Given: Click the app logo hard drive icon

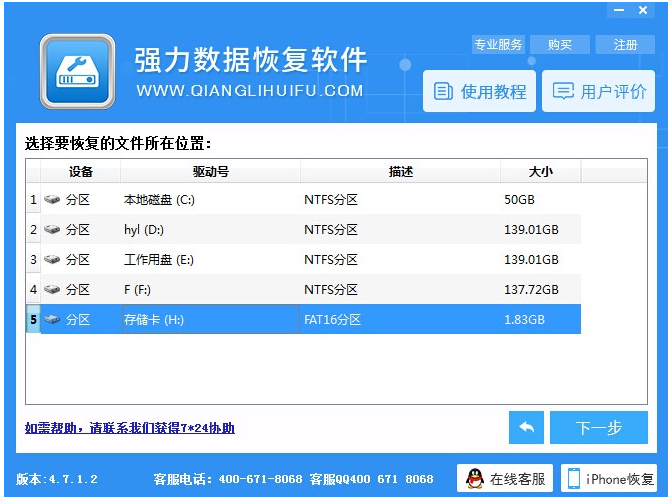Looking at the screenshot, I should (x=77, y=71).
